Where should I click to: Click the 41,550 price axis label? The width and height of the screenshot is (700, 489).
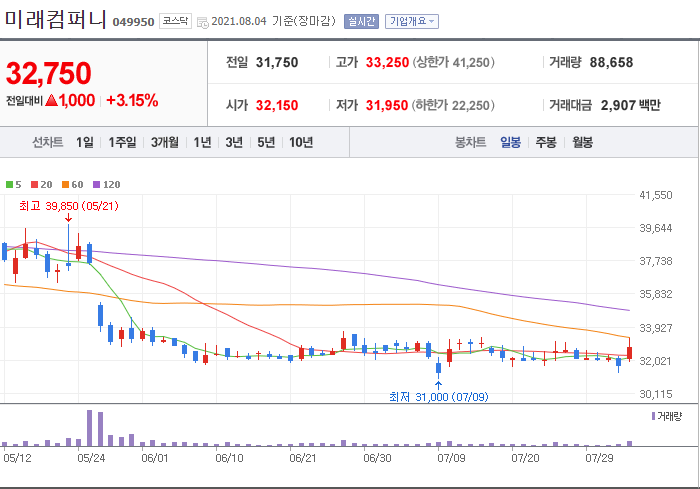pyautogui.click(x=656, y=195)
